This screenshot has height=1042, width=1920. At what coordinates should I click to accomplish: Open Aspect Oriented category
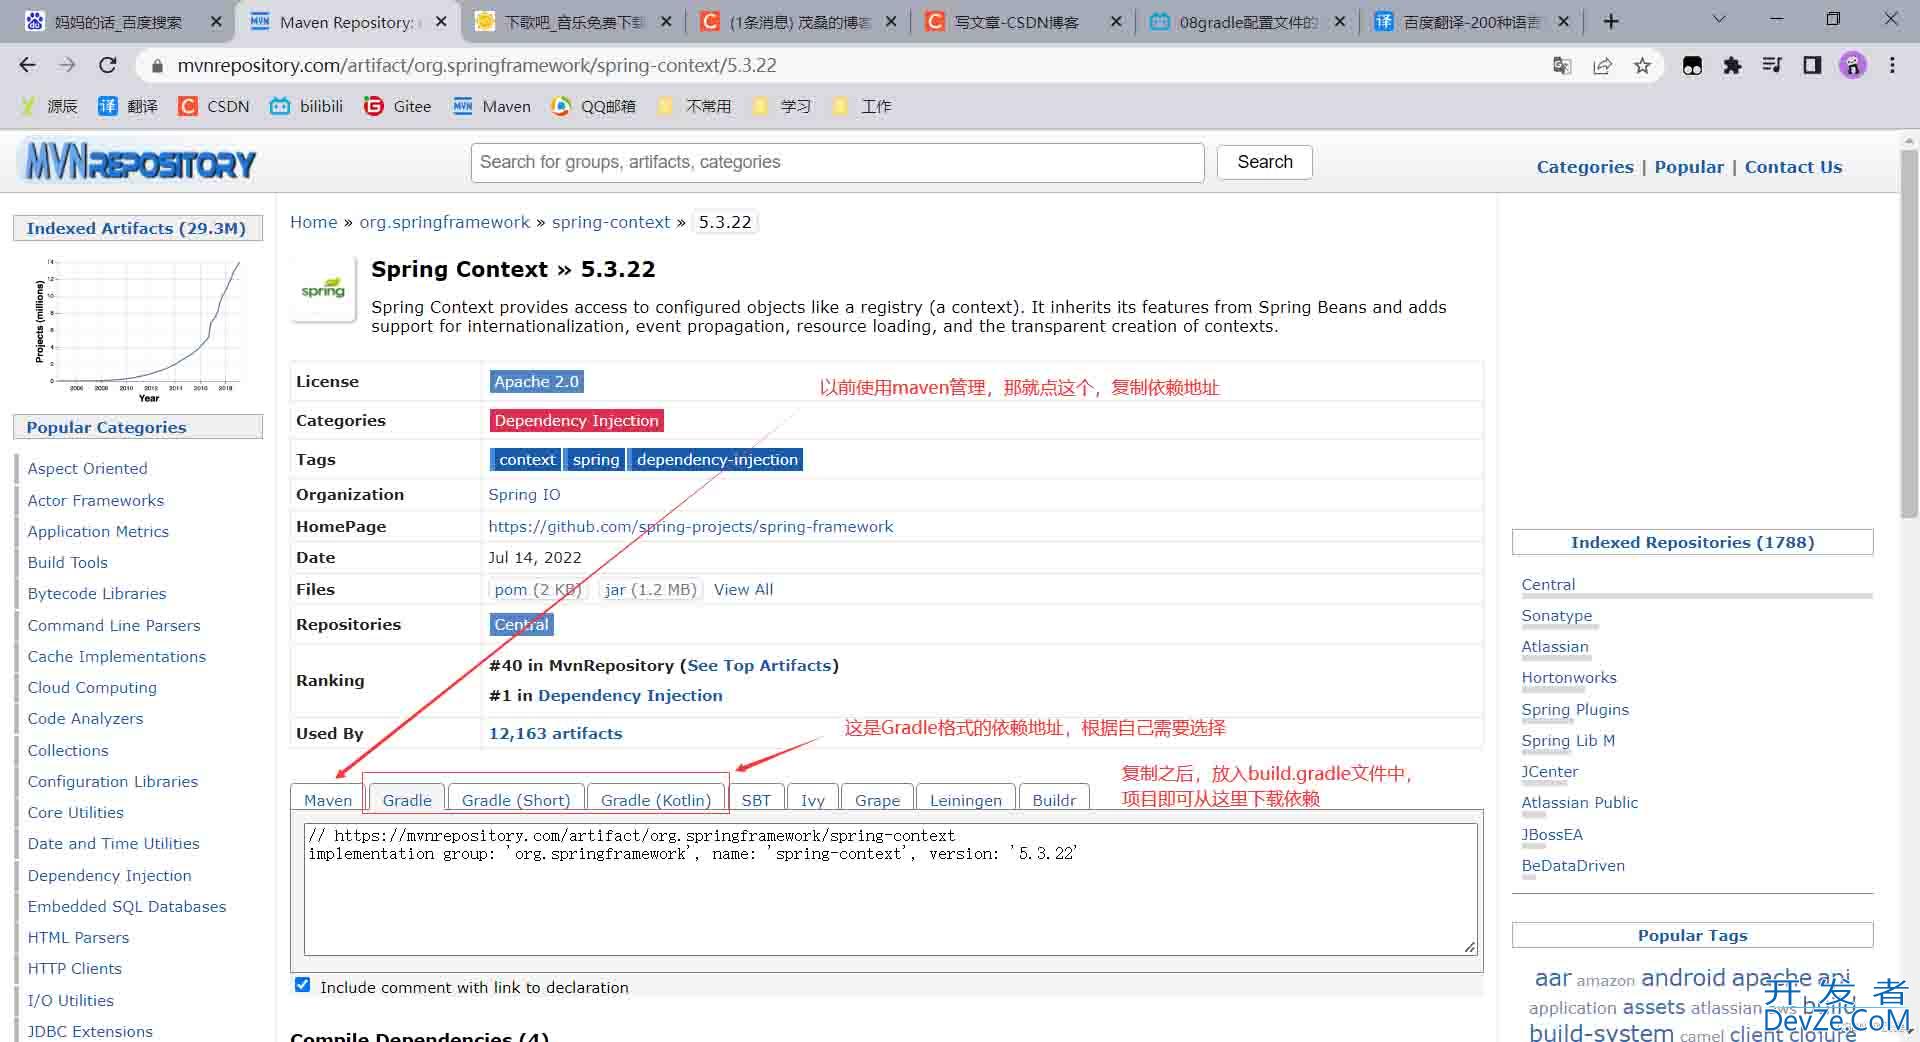(87, 468)
